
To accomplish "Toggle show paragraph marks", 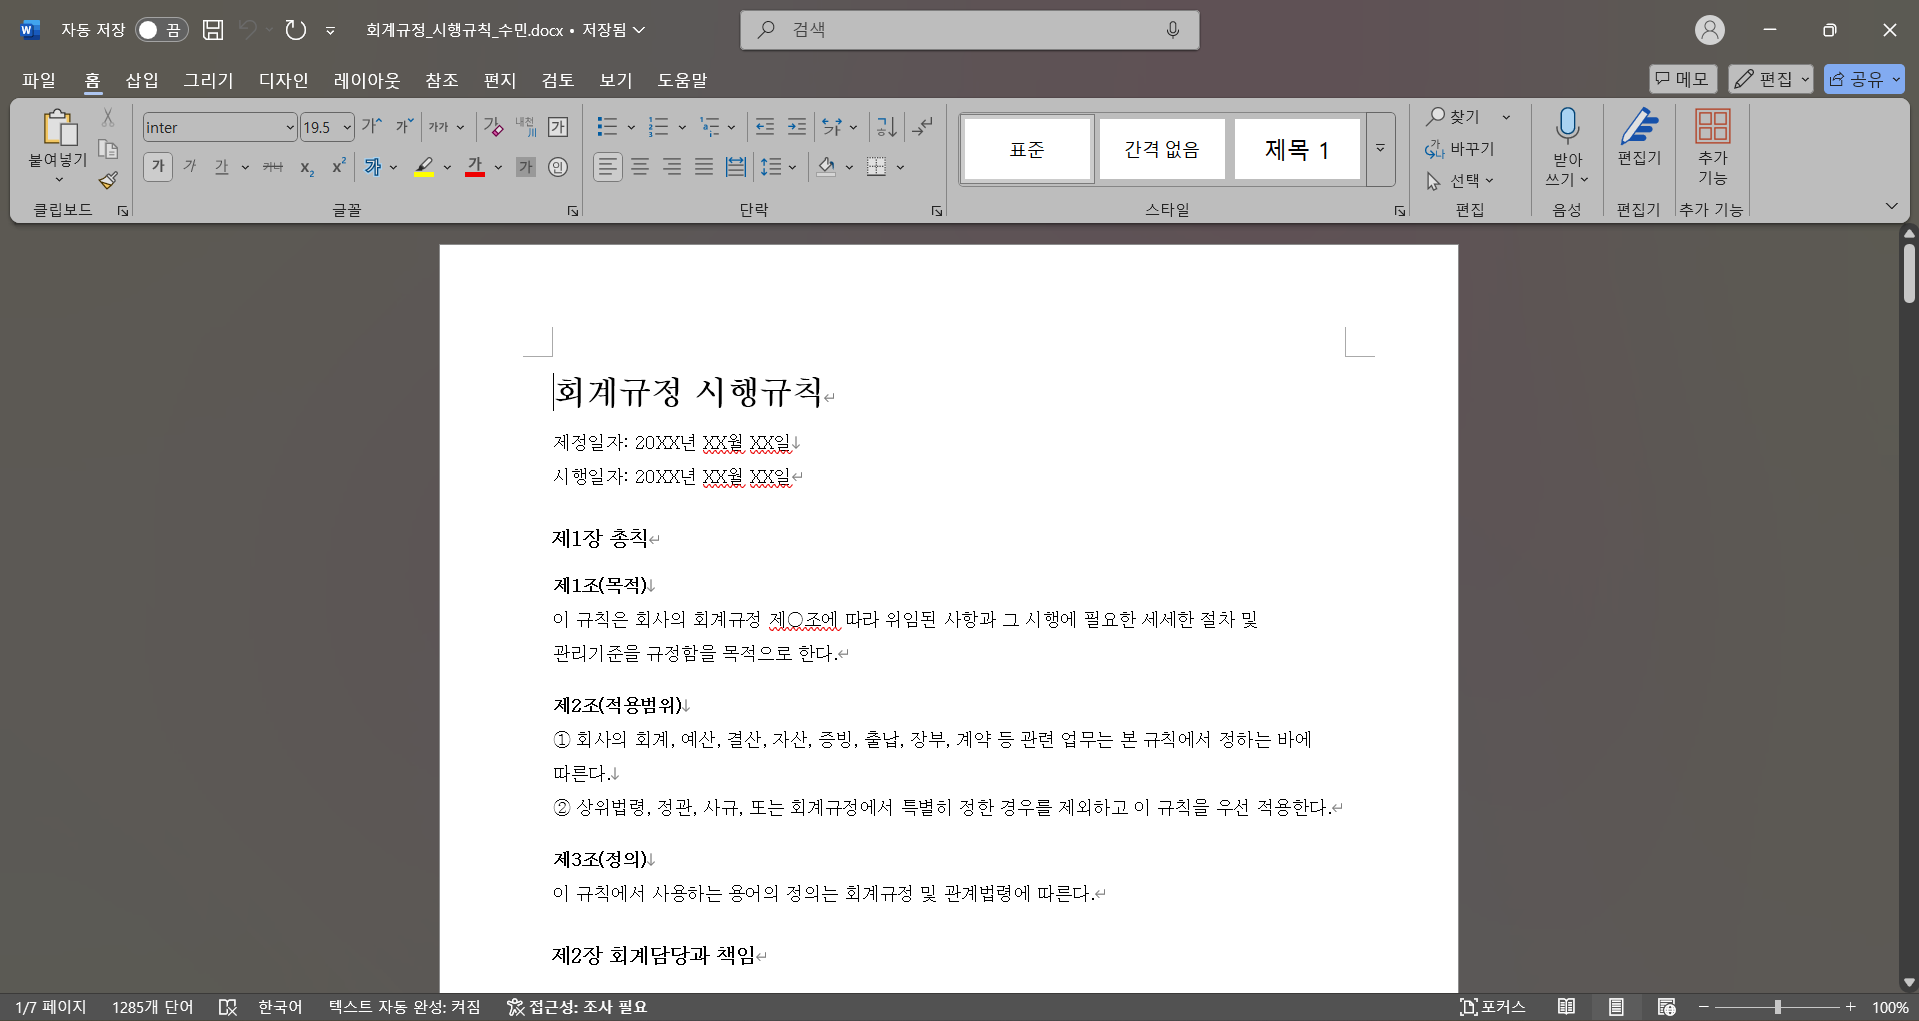I will tap(922, 127).
